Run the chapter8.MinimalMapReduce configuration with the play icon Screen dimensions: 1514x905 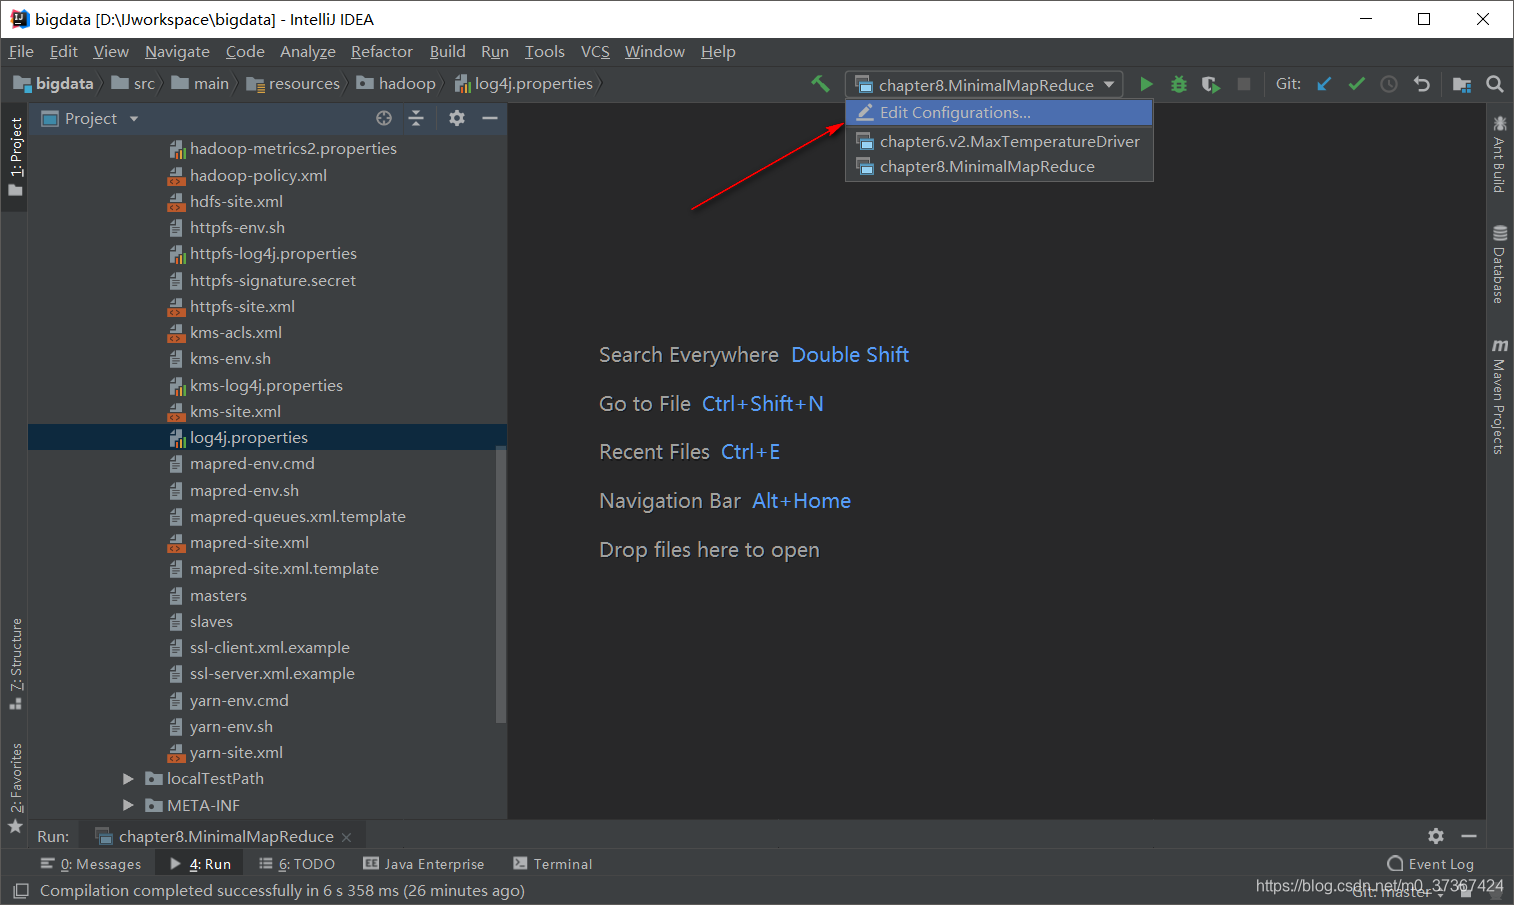point(1146,84)
